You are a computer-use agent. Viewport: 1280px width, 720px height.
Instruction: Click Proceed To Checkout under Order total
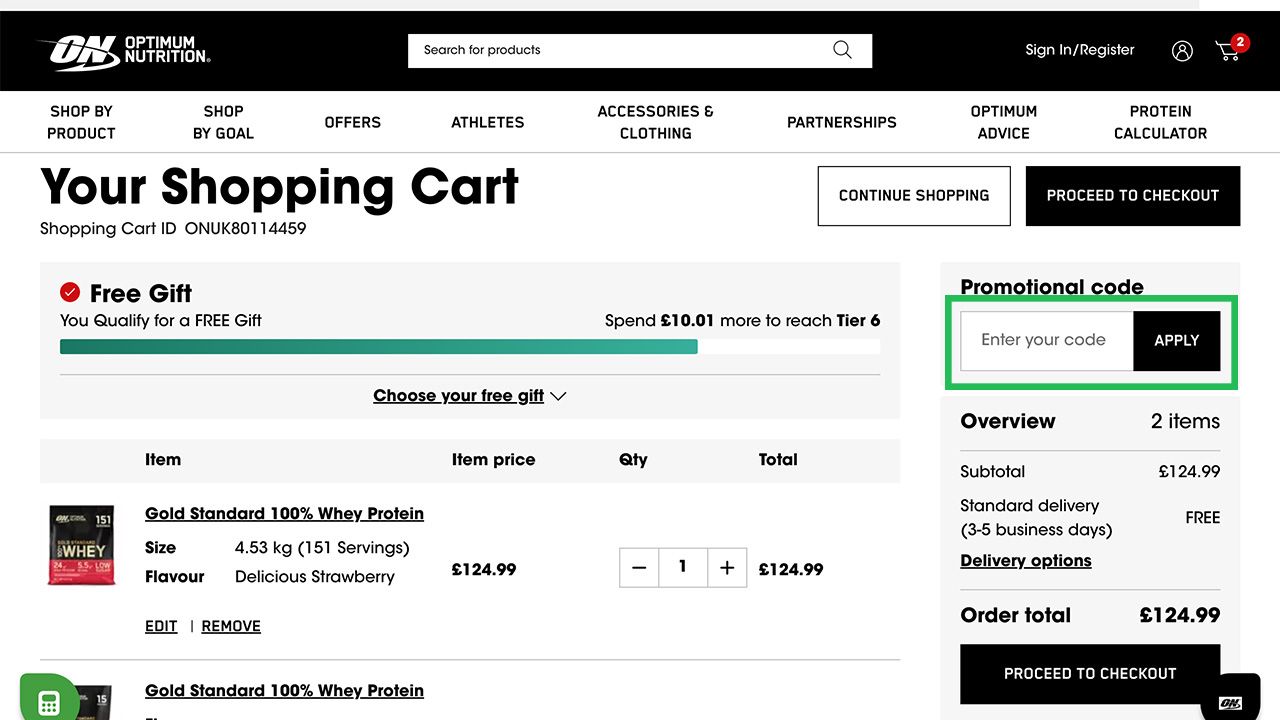coord(1090,674)
